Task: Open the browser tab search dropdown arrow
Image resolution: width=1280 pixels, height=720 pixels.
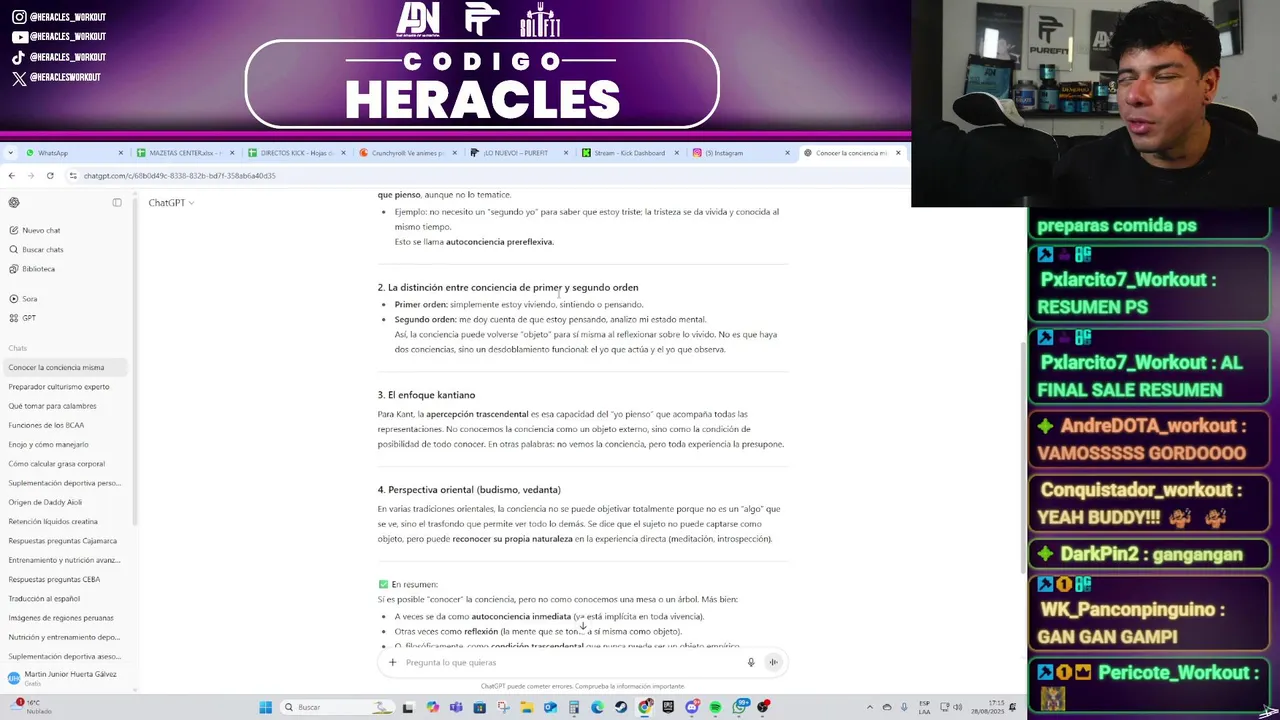Action: point(10,153)
